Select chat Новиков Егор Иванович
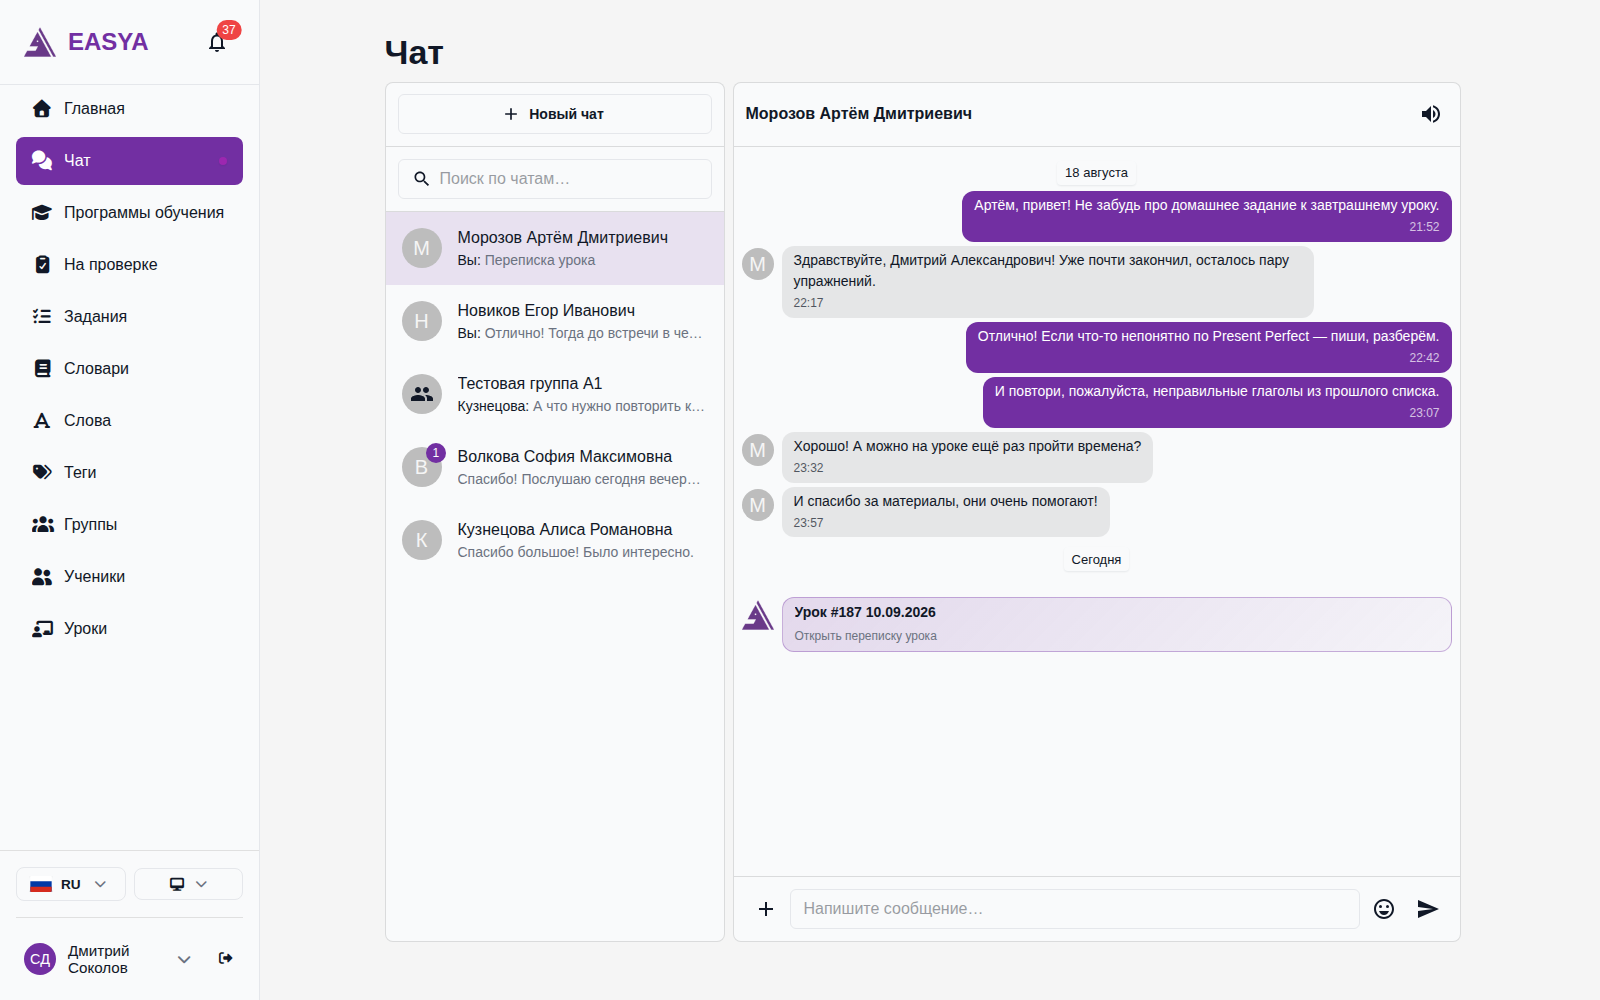The width and height of the screenshot is (1600, 1000). pyautogui.click(x=555, y=321)
